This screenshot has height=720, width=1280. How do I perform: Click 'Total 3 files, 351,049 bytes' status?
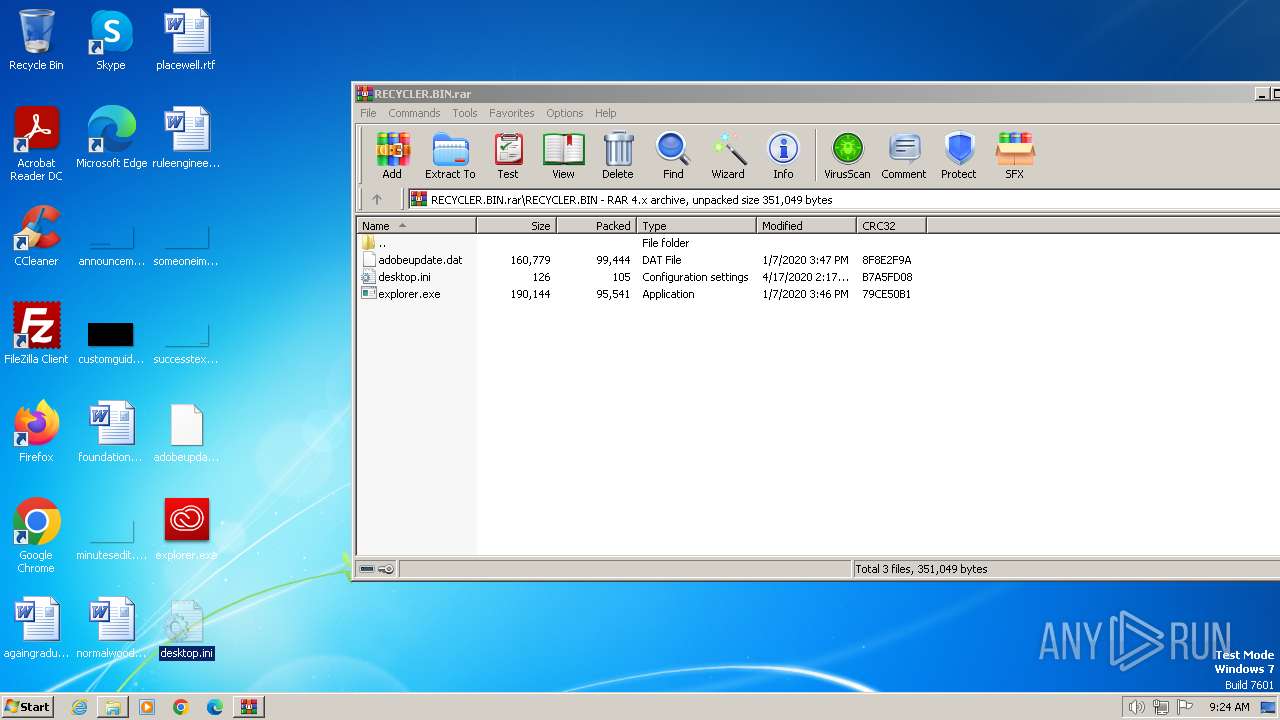click(x=921, y=569)
